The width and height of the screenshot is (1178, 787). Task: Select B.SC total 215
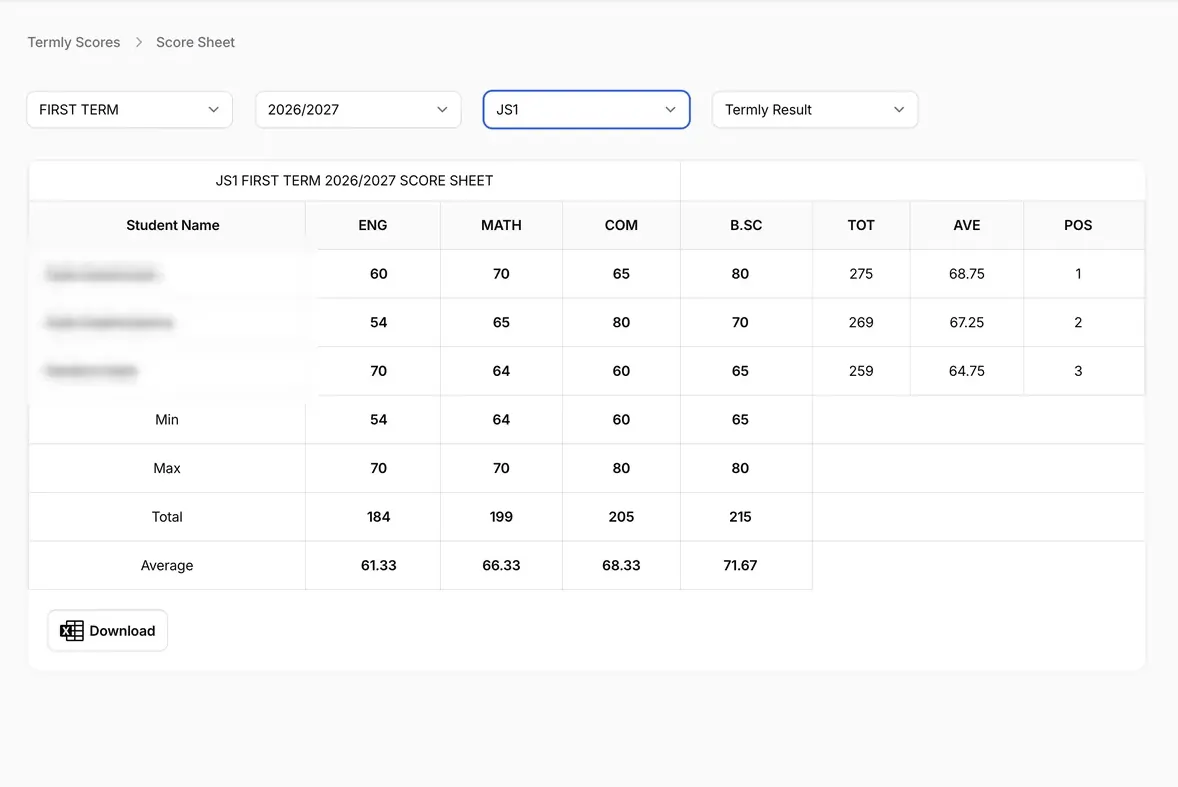click(740, 517)
